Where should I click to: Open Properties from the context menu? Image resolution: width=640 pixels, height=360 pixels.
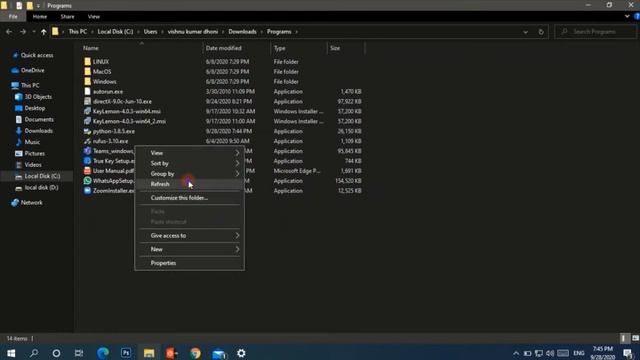pos(189,263)
